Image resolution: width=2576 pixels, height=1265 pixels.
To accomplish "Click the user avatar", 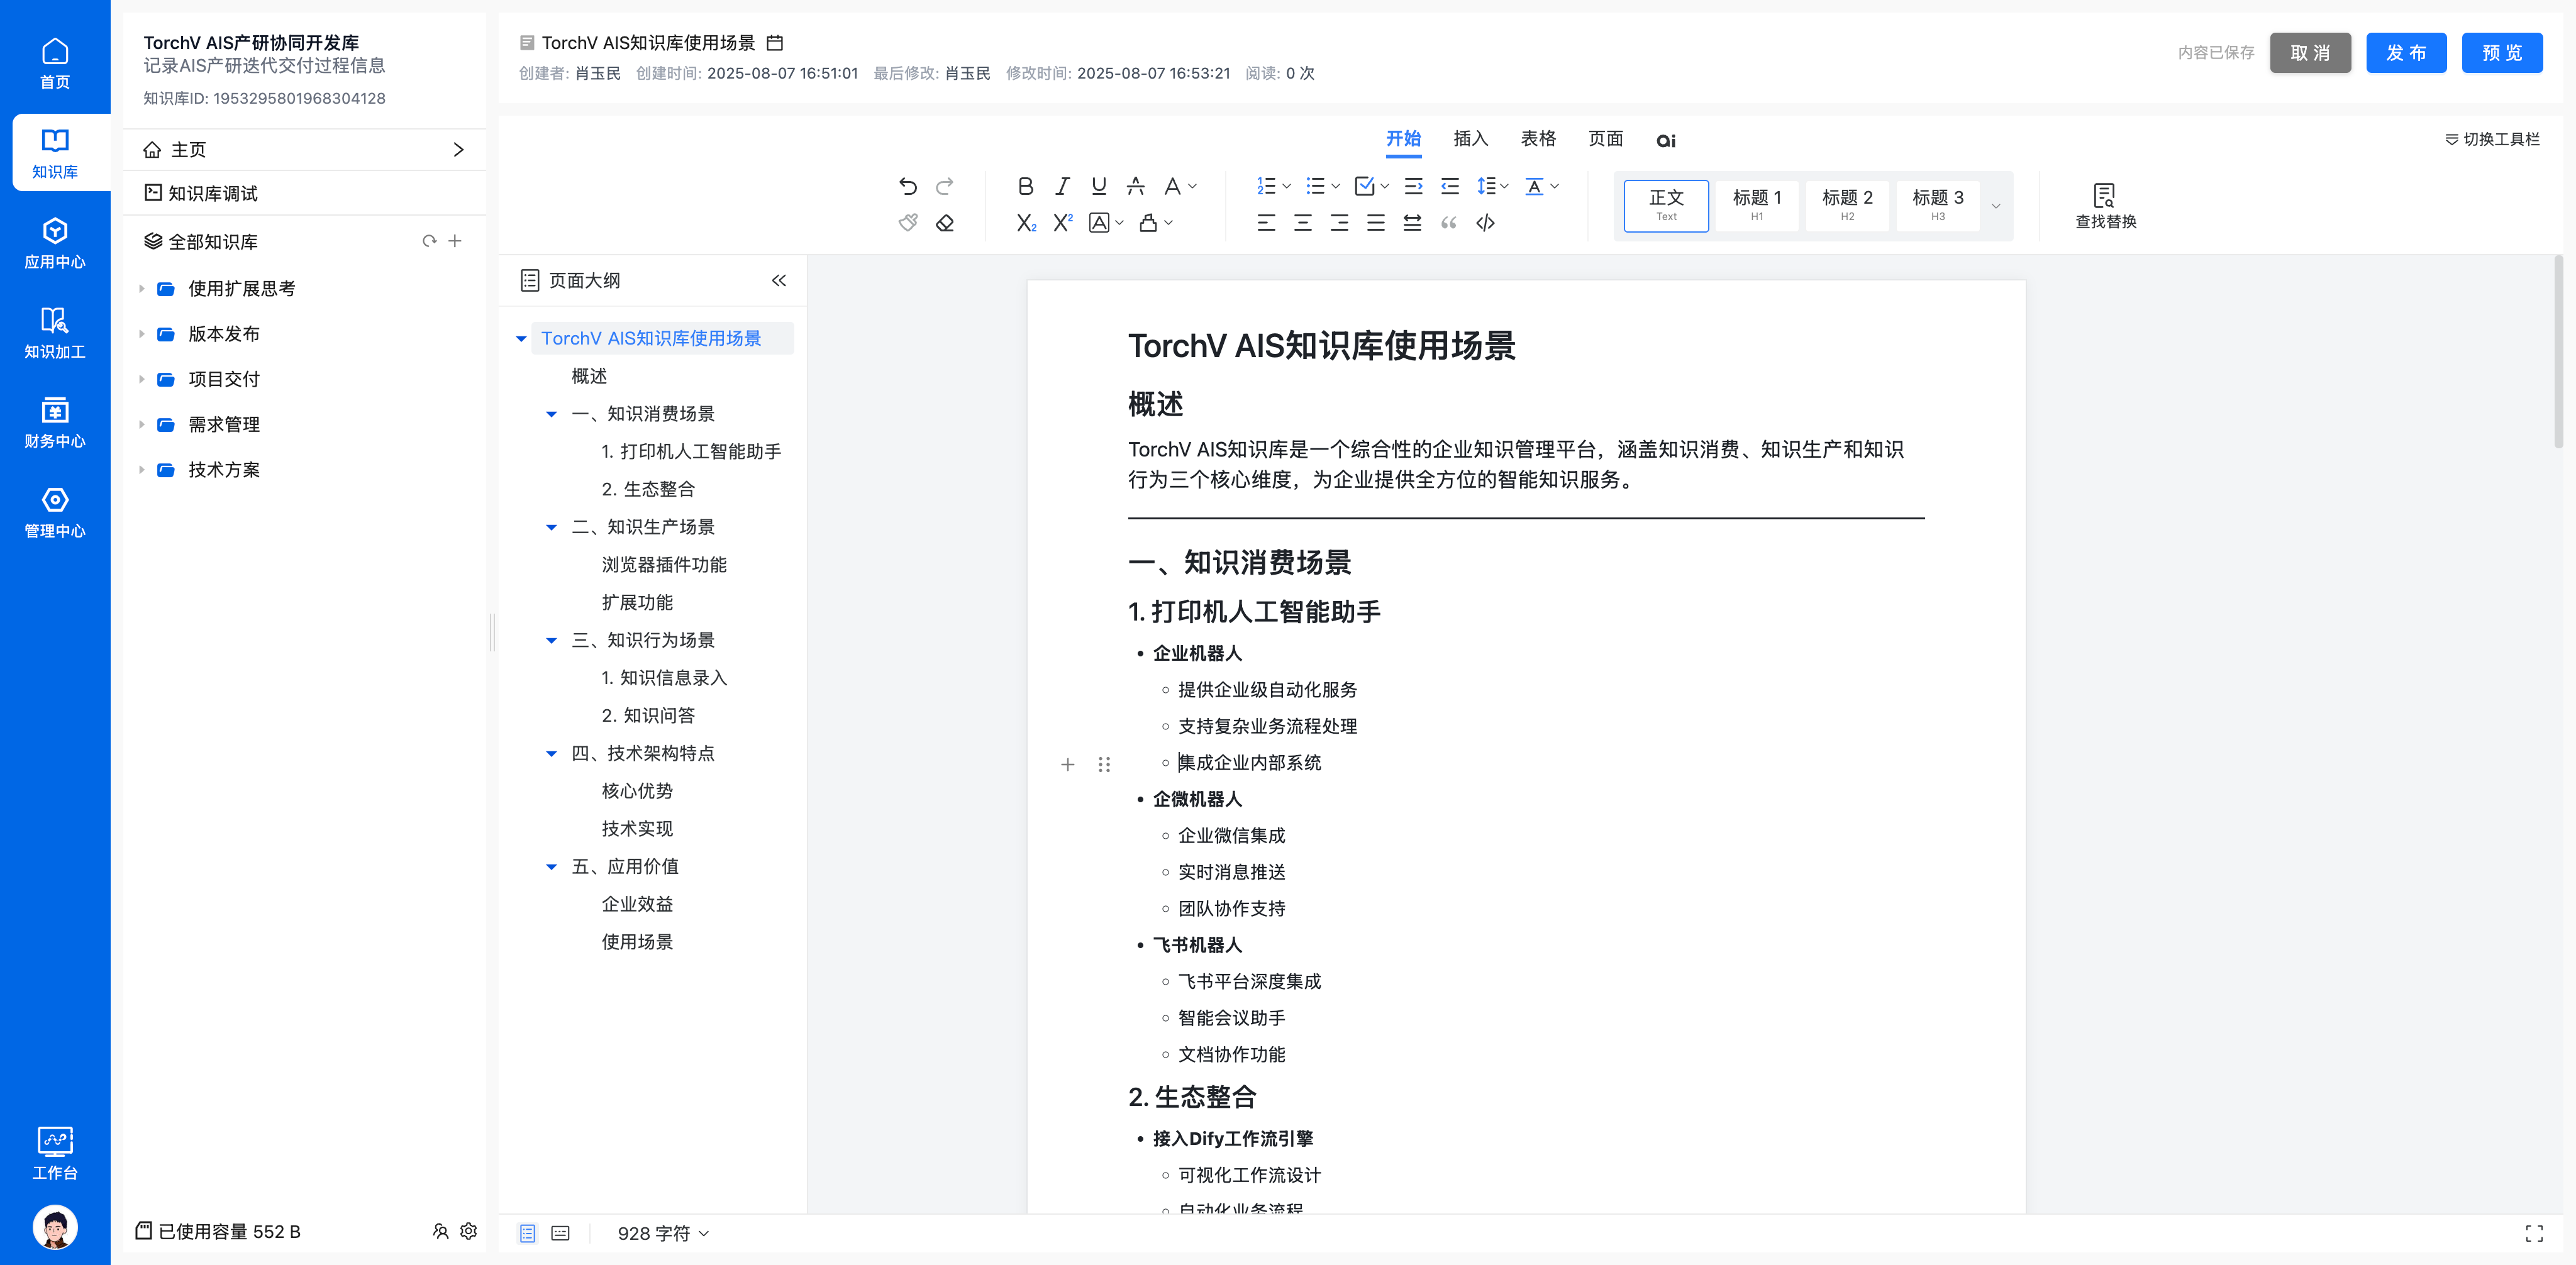I will (55, 1227).
